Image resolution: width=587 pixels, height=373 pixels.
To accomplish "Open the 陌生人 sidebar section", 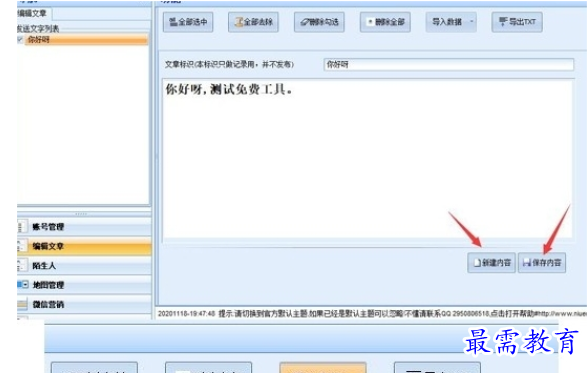I will (84, 266).
